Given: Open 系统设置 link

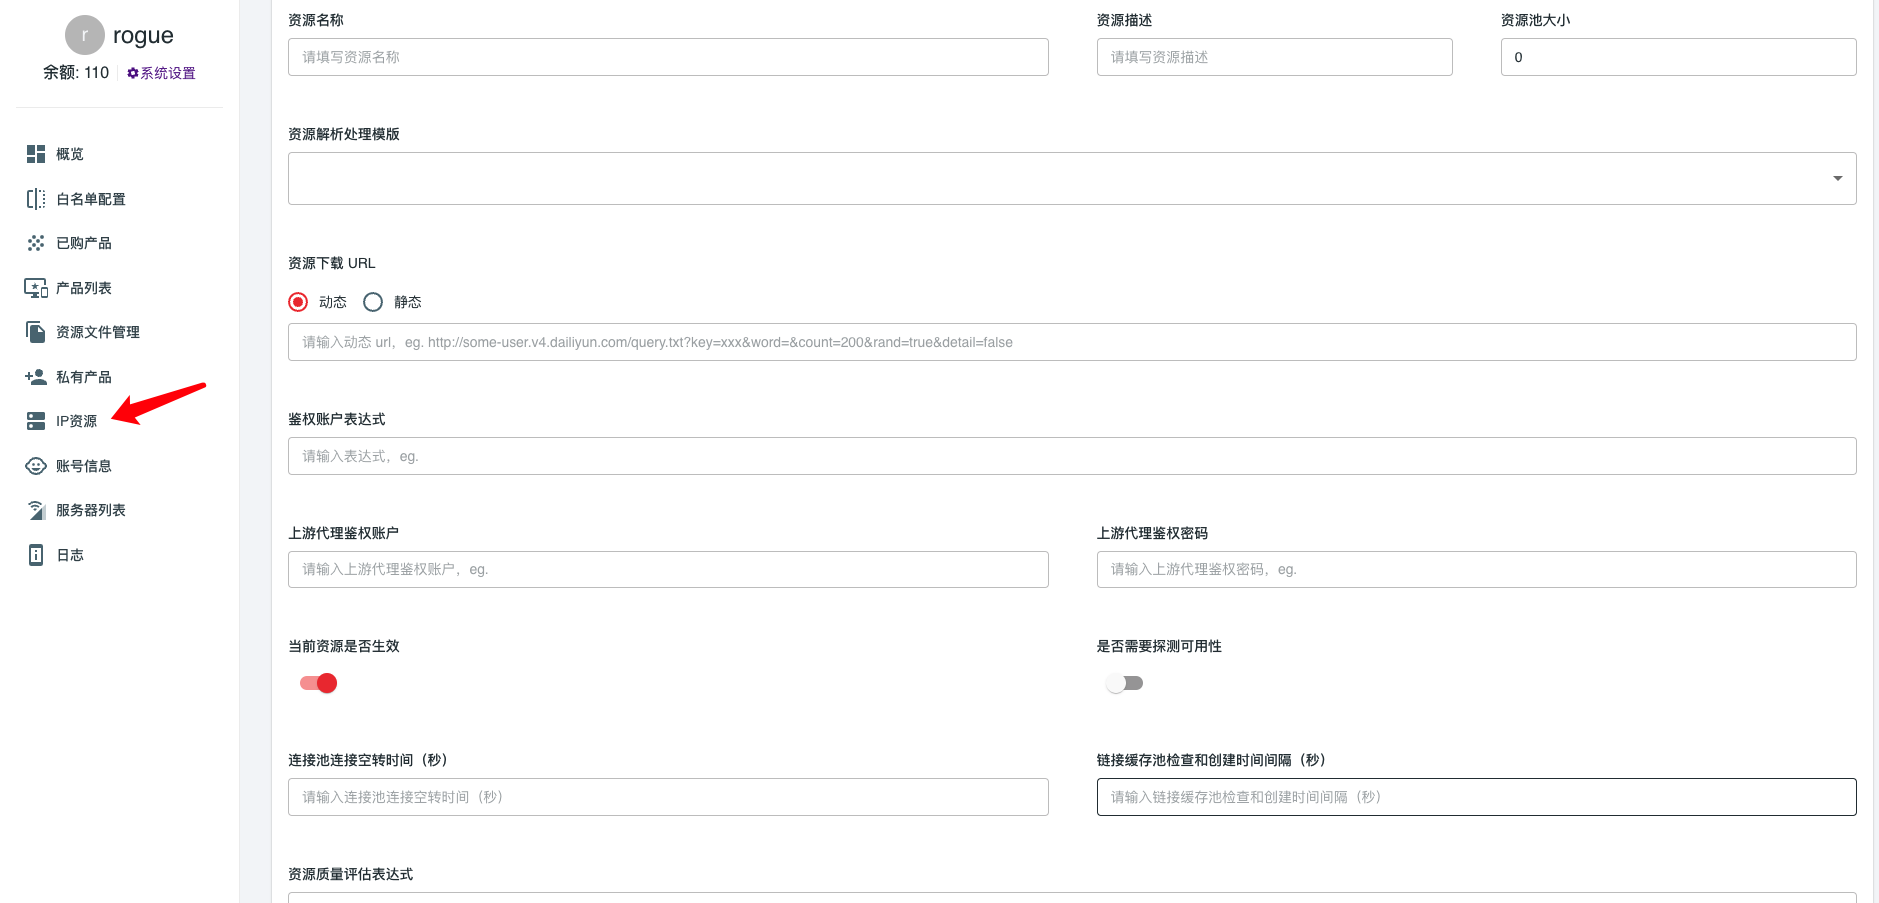Looking at the screenshot, I should 168,73.
